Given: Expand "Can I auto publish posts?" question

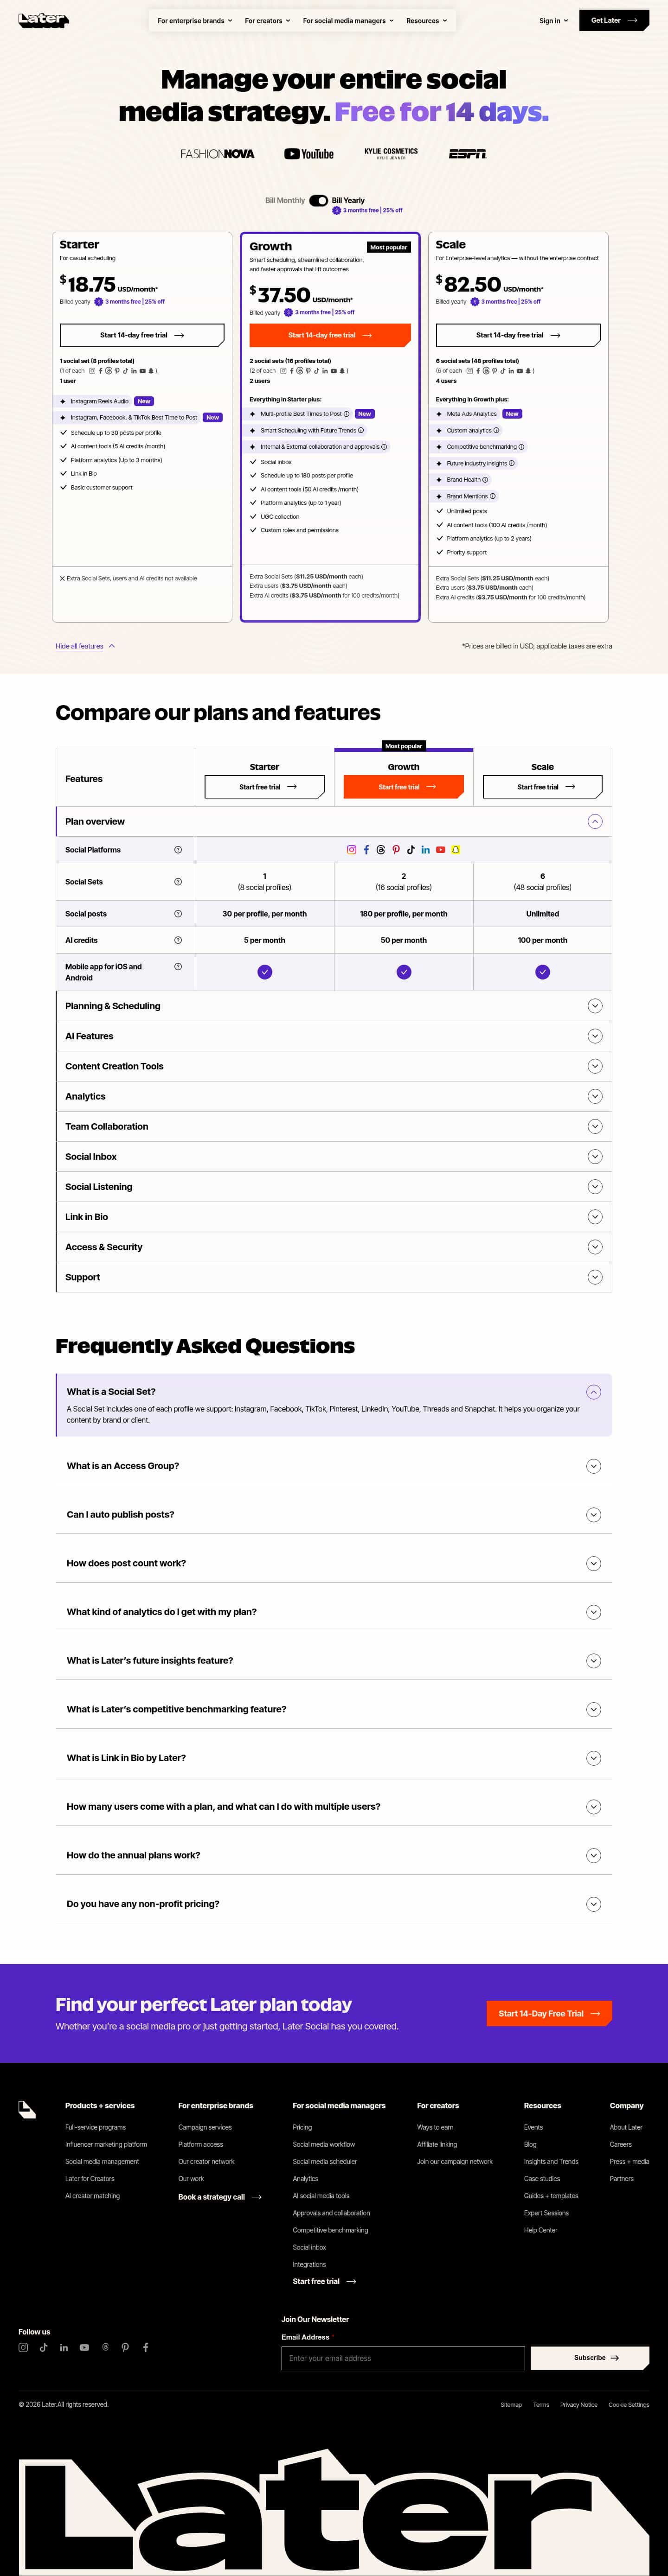Looking at the screenshot, I should click(x=334, y=1514).
